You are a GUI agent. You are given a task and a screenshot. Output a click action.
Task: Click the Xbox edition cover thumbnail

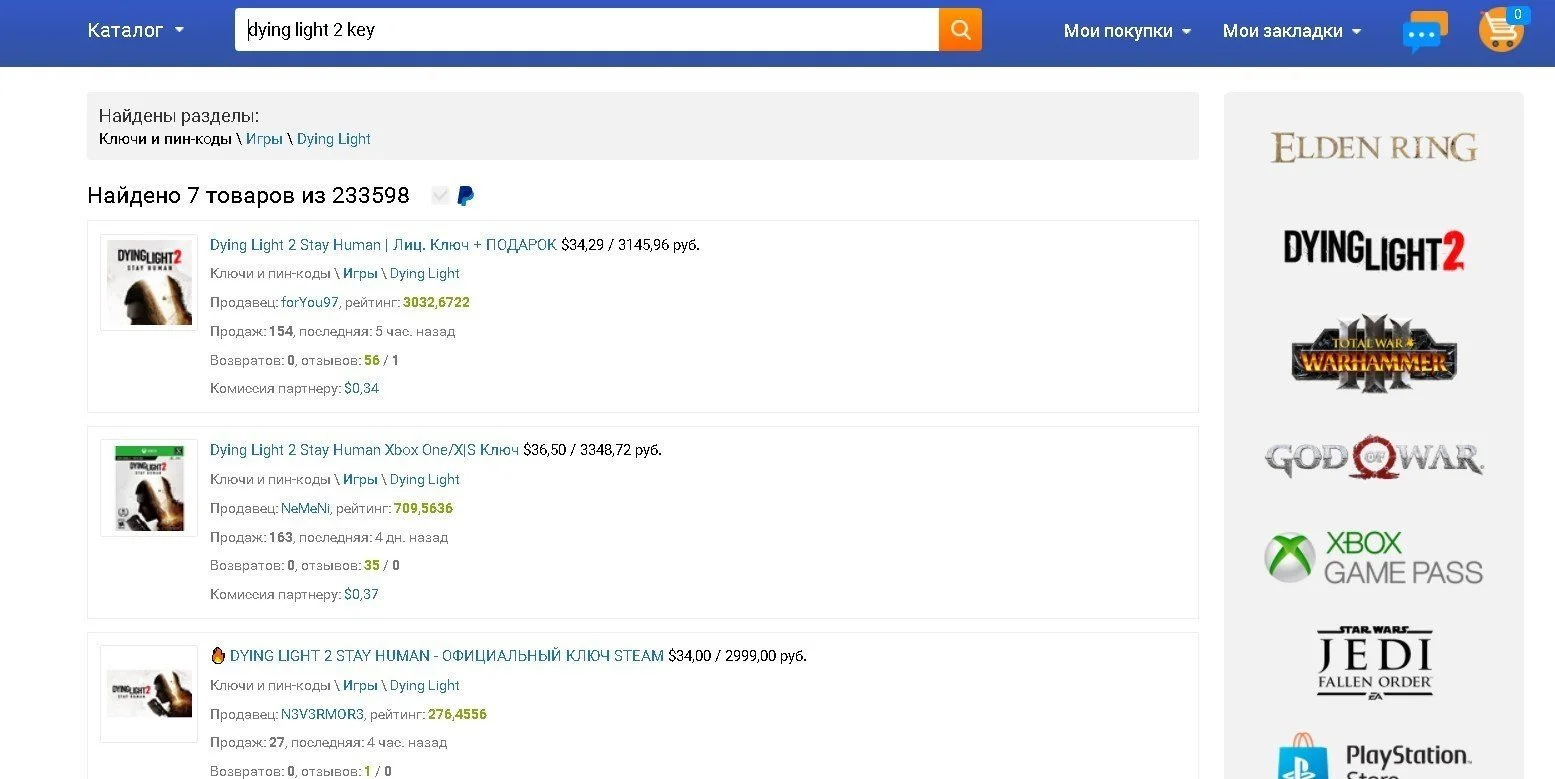(149, 488)
